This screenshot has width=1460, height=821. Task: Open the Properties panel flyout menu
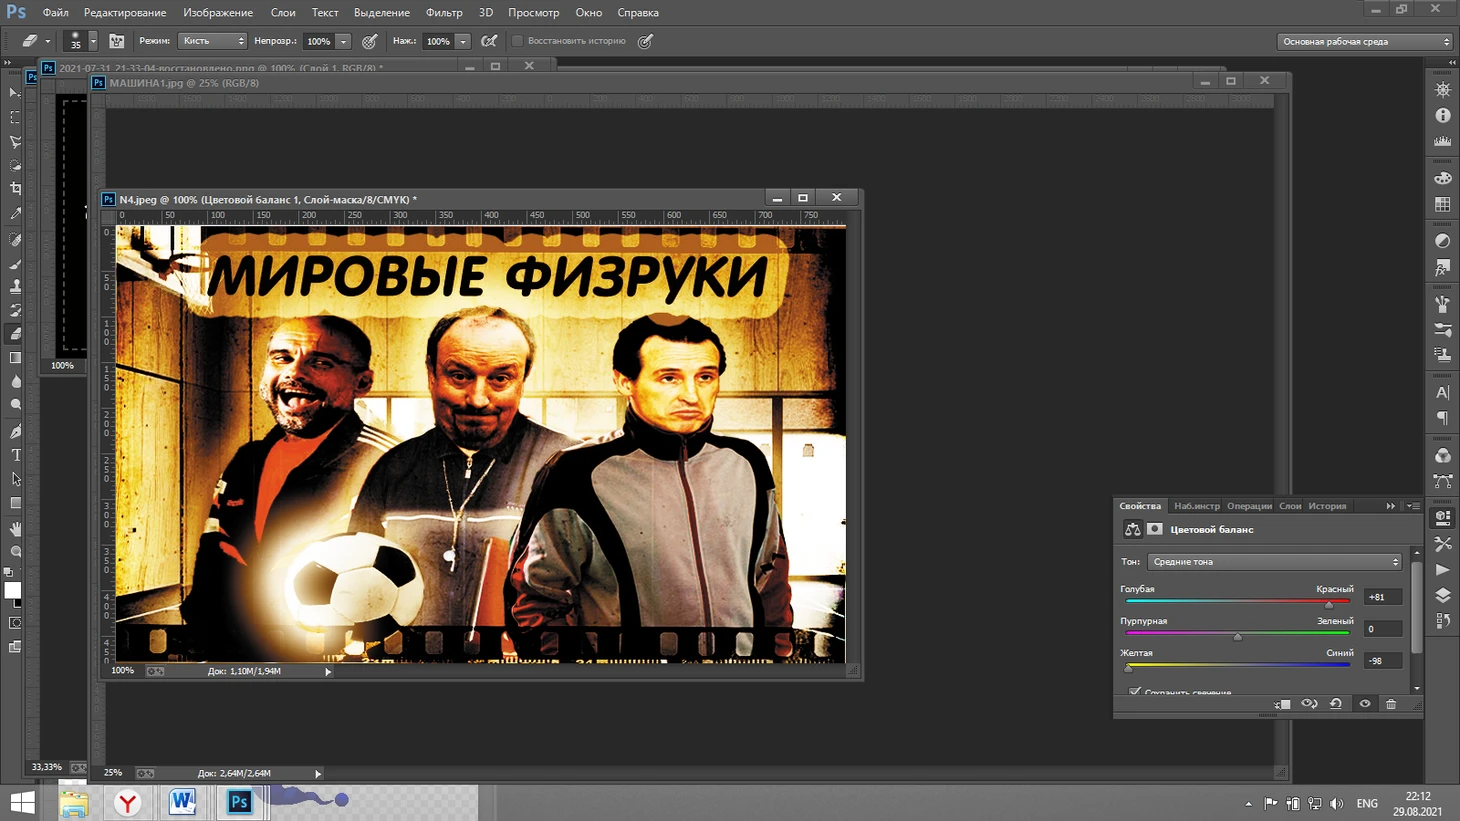coord(1413,506)
